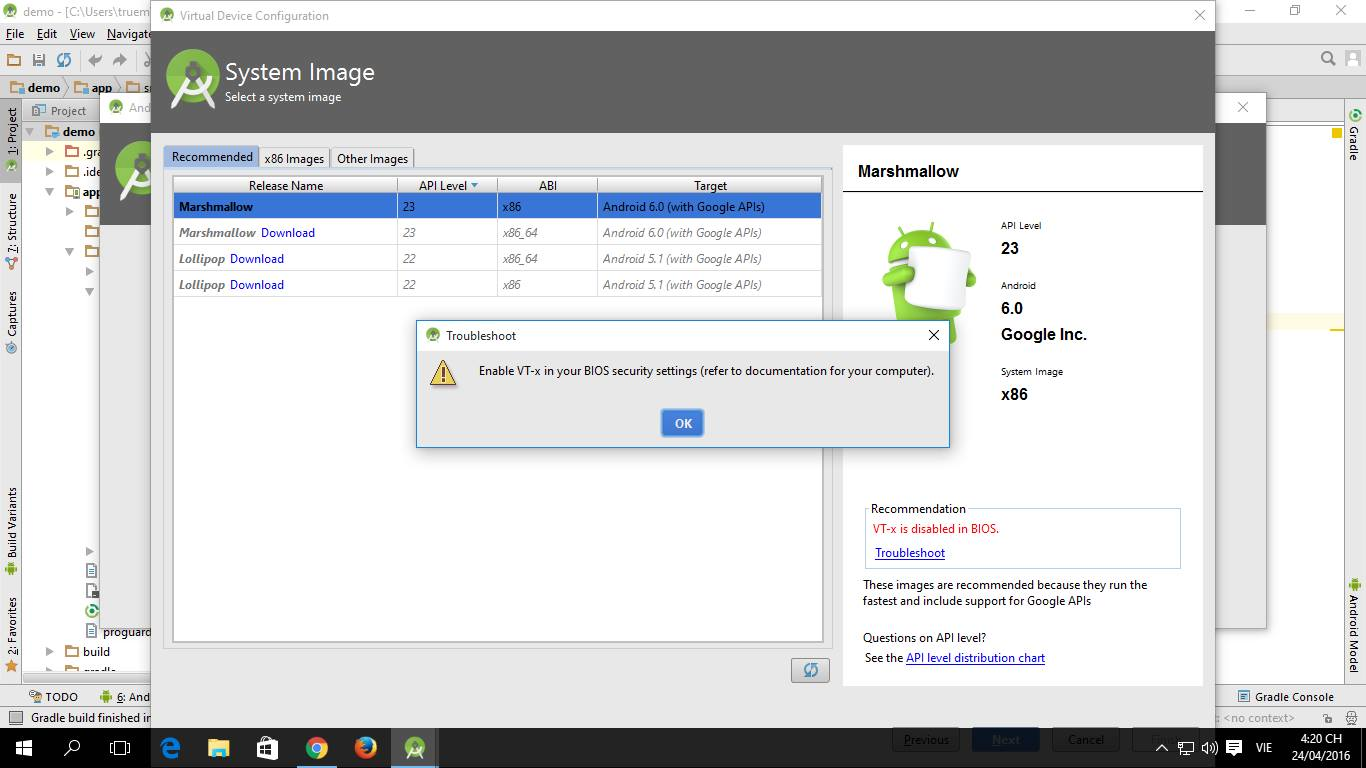Screen dimensions: 1366x768
Task: Open the API level distribution chart link
Action: pyautogui.click(x=975, y=658)
